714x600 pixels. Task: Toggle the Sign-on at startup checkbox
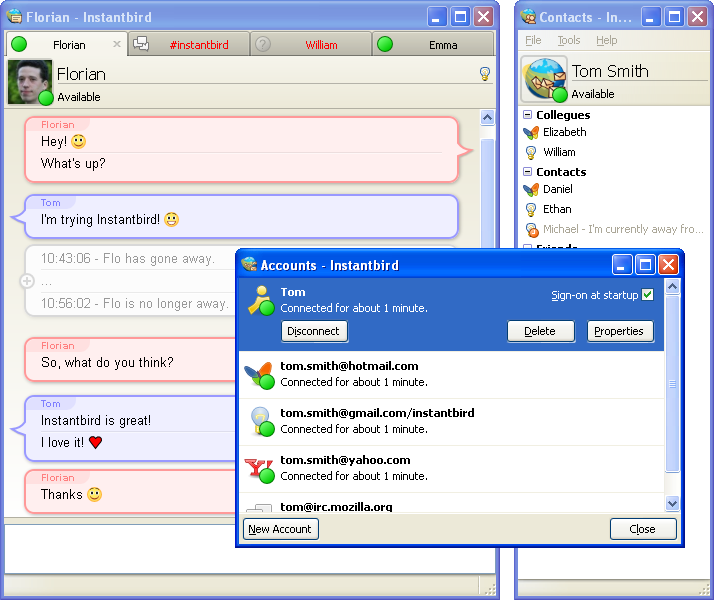(x=647, y=295)
